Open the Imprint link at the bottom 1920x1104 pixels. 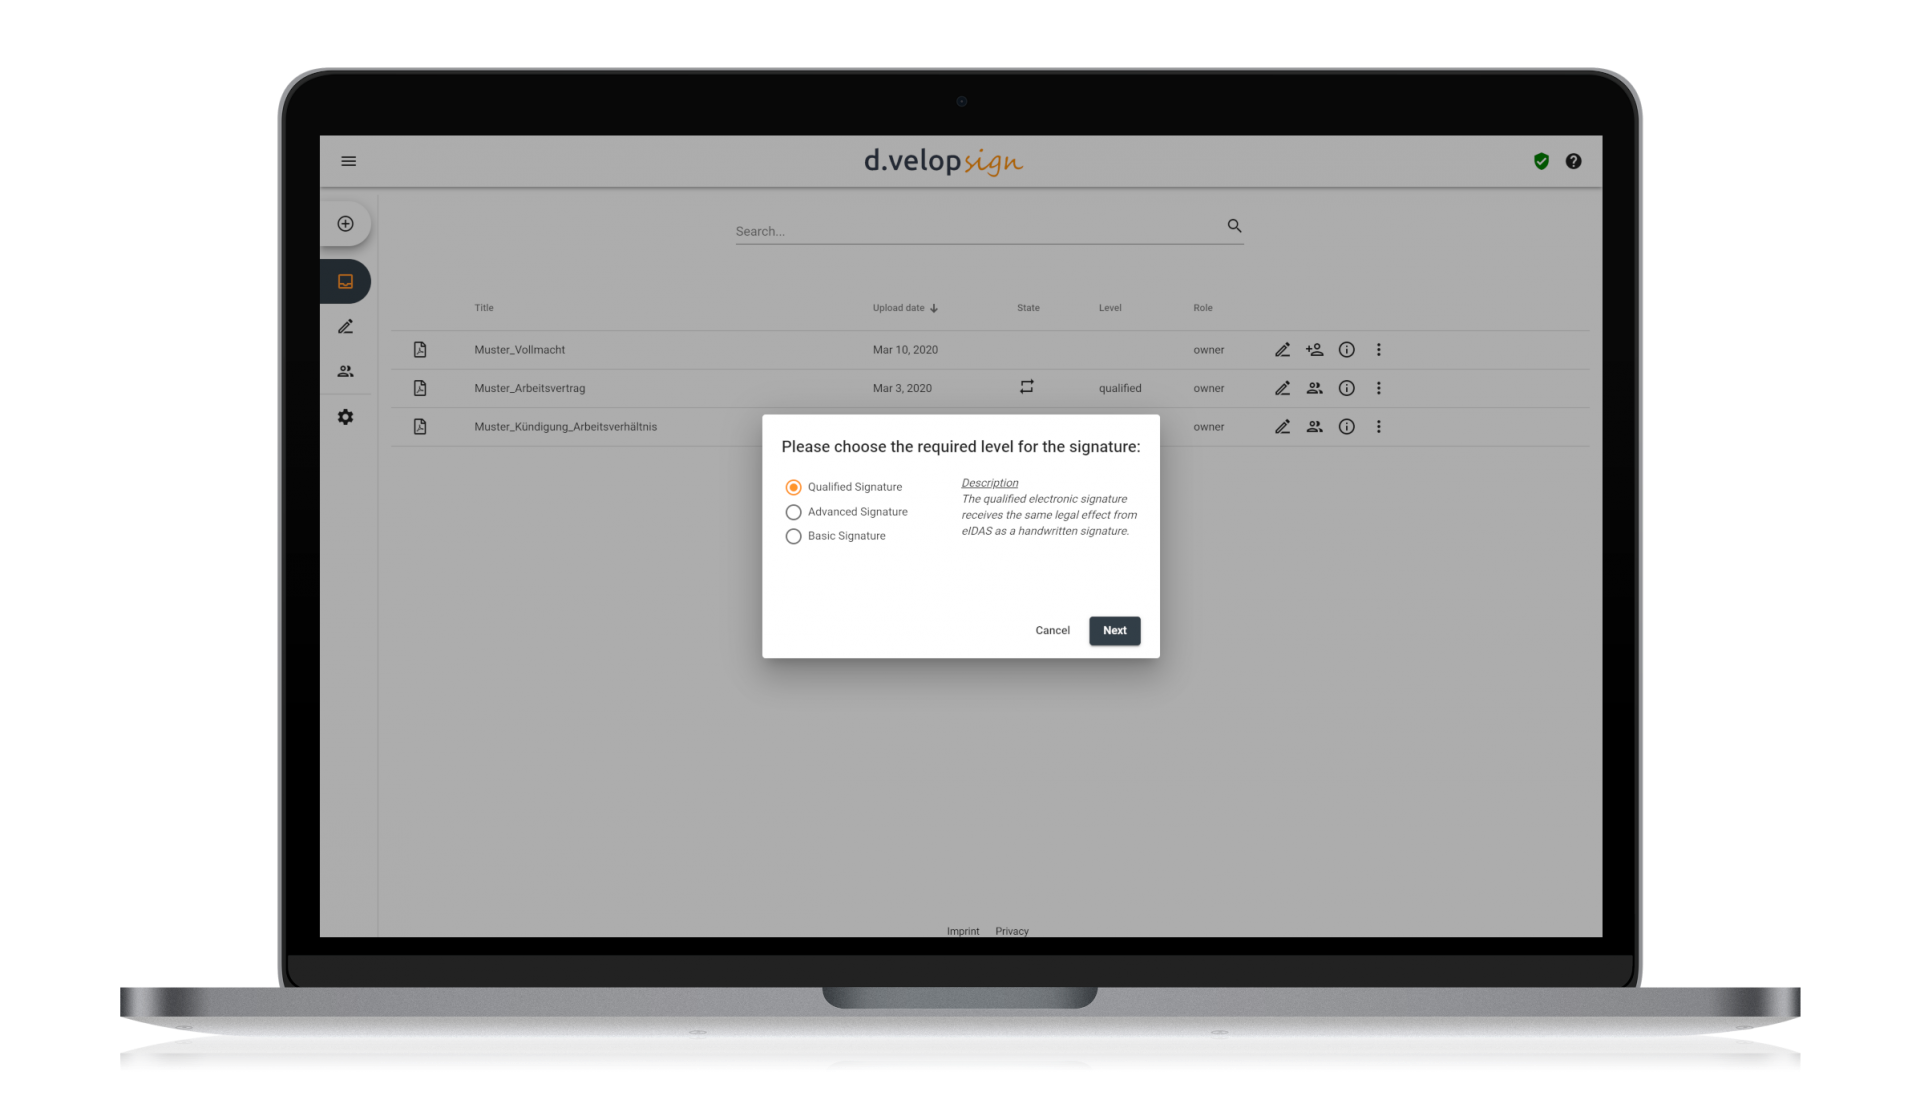pos(963,931)
